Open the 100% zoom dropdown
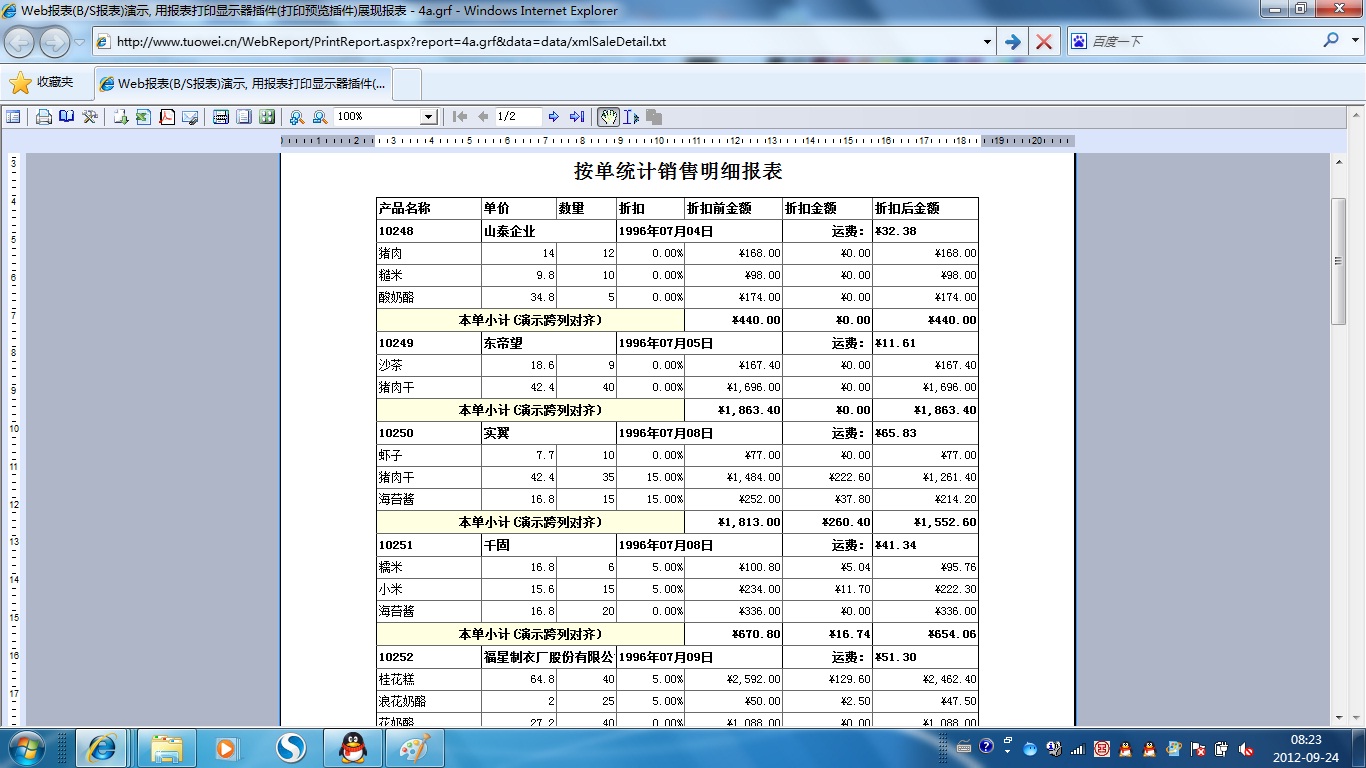Viewport: 1366px width, 768px height. pyautogui.click(x=428, y=117)
